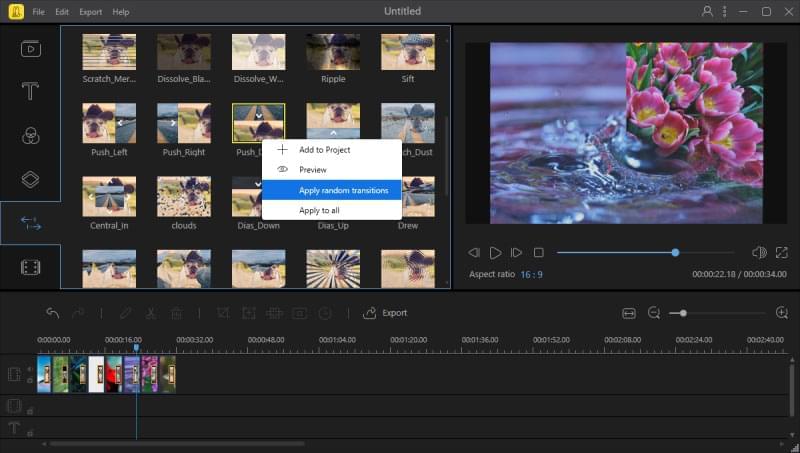
Task: Click the Undo arrow in timeline toolbar
Action: click(x=53, y=313)
